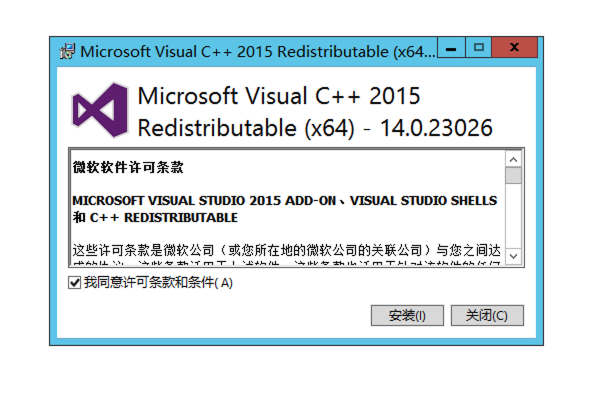596x399 pixels.
Task: Click the MICROSOFT VISUAL STUDIO 2015 ADD-ON line
Action: (x=285, y=200)
